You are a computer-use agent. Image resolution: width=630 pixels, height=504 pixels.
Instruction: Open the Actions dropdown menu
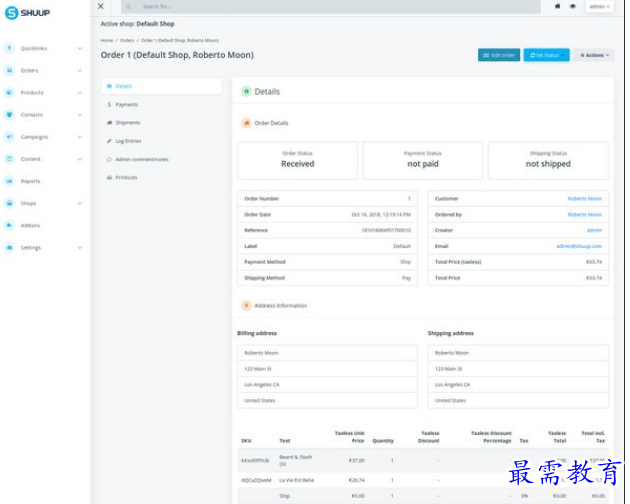click(594, 55)
